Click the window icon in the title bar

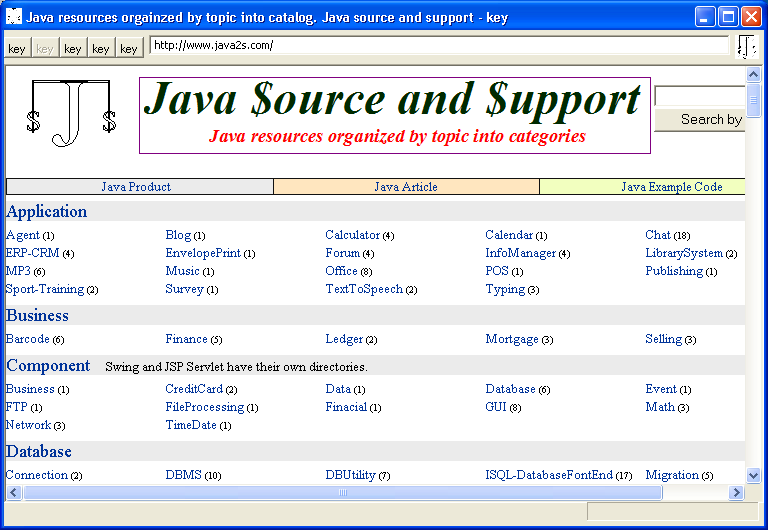coord(14,17)
